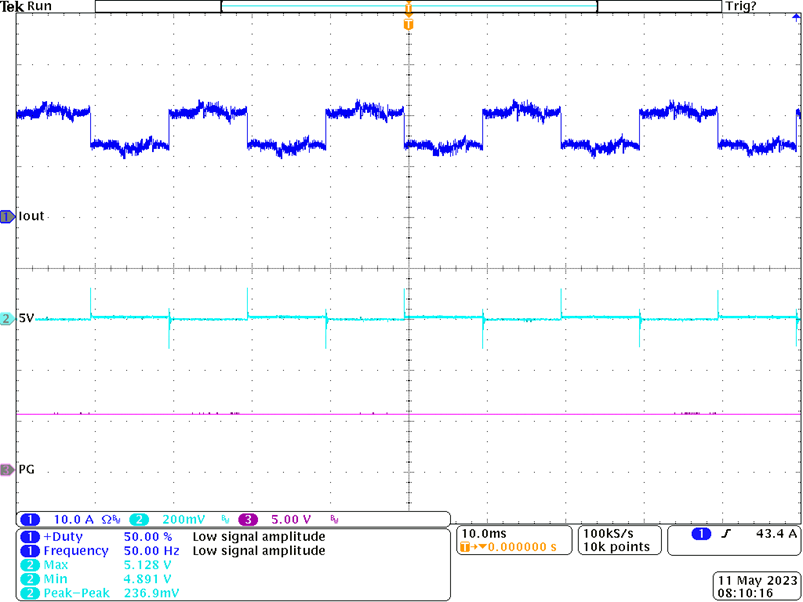The width and height of the screenshot is (803, 602).
Task: Click the record view bar at top
Action: 408,7
